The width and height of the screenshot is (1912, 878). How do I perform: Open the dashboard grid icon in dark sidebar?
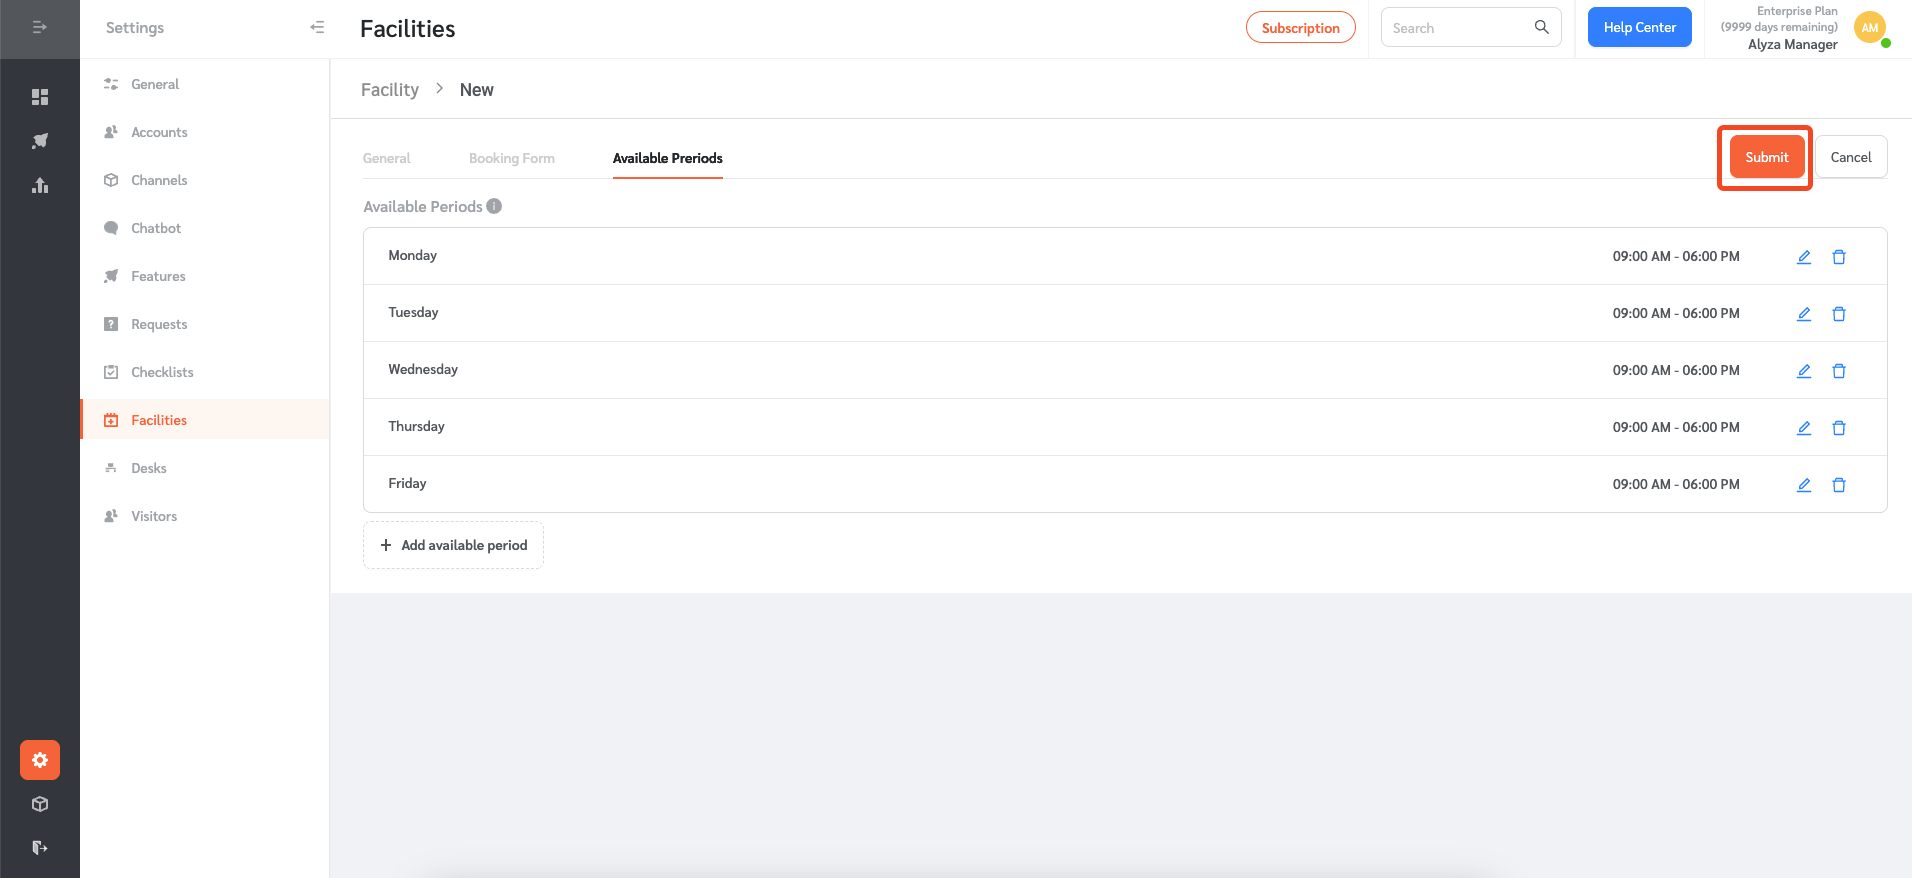coord(40,97)
